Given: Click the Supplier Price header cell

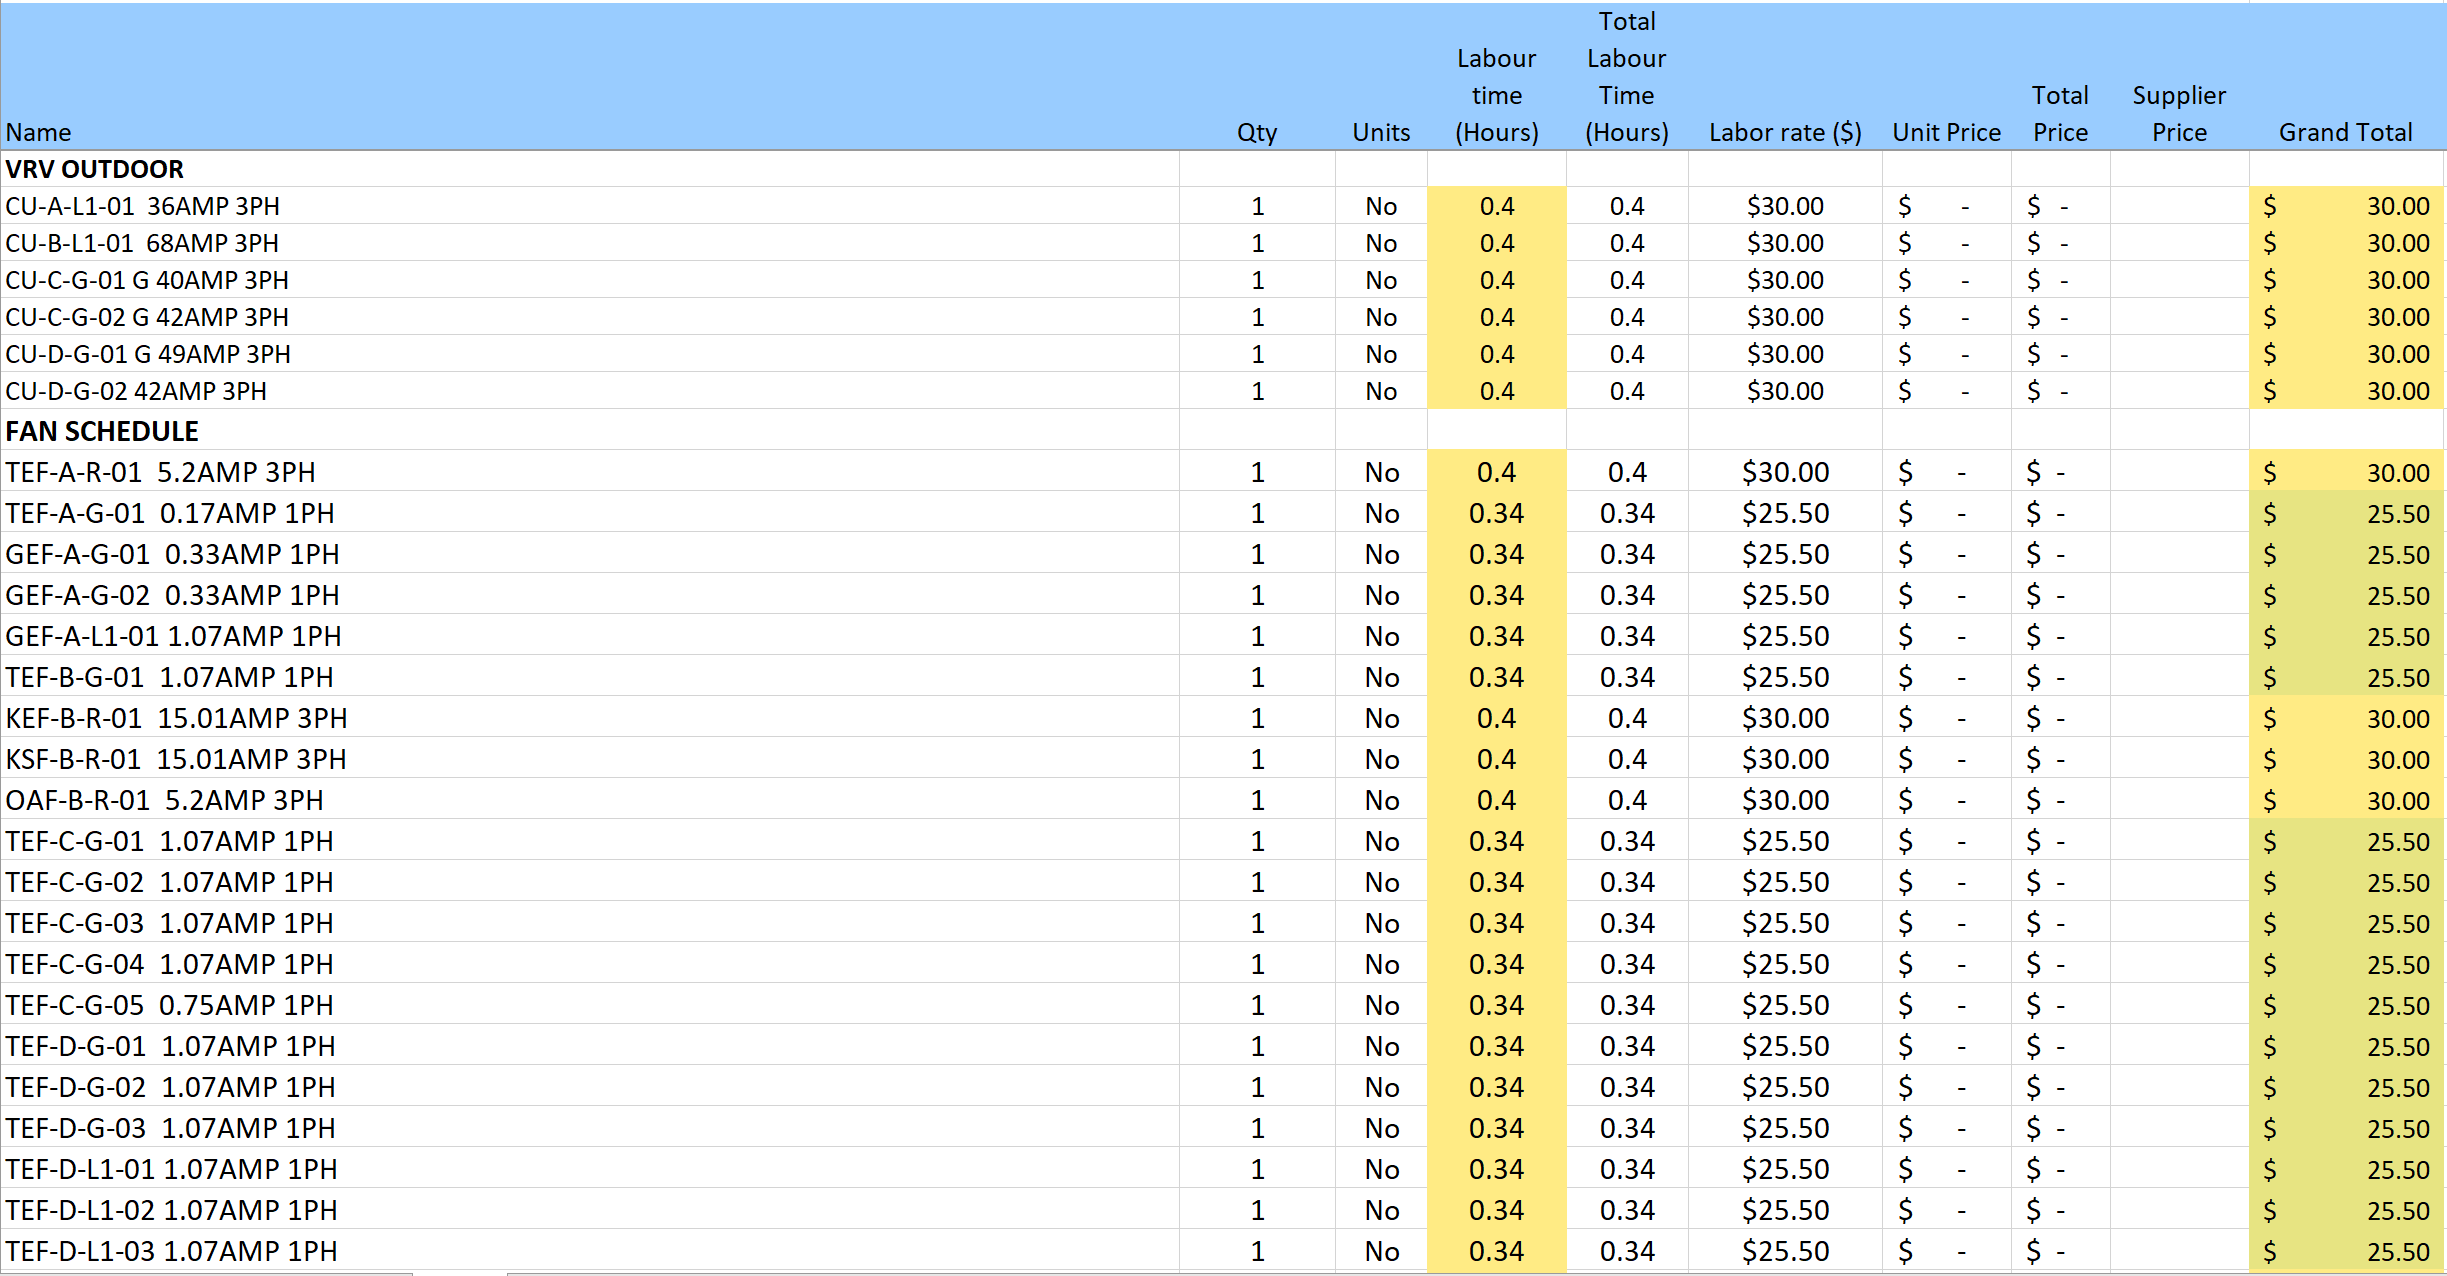Looking at the screenshot, I should [2178, 114].
